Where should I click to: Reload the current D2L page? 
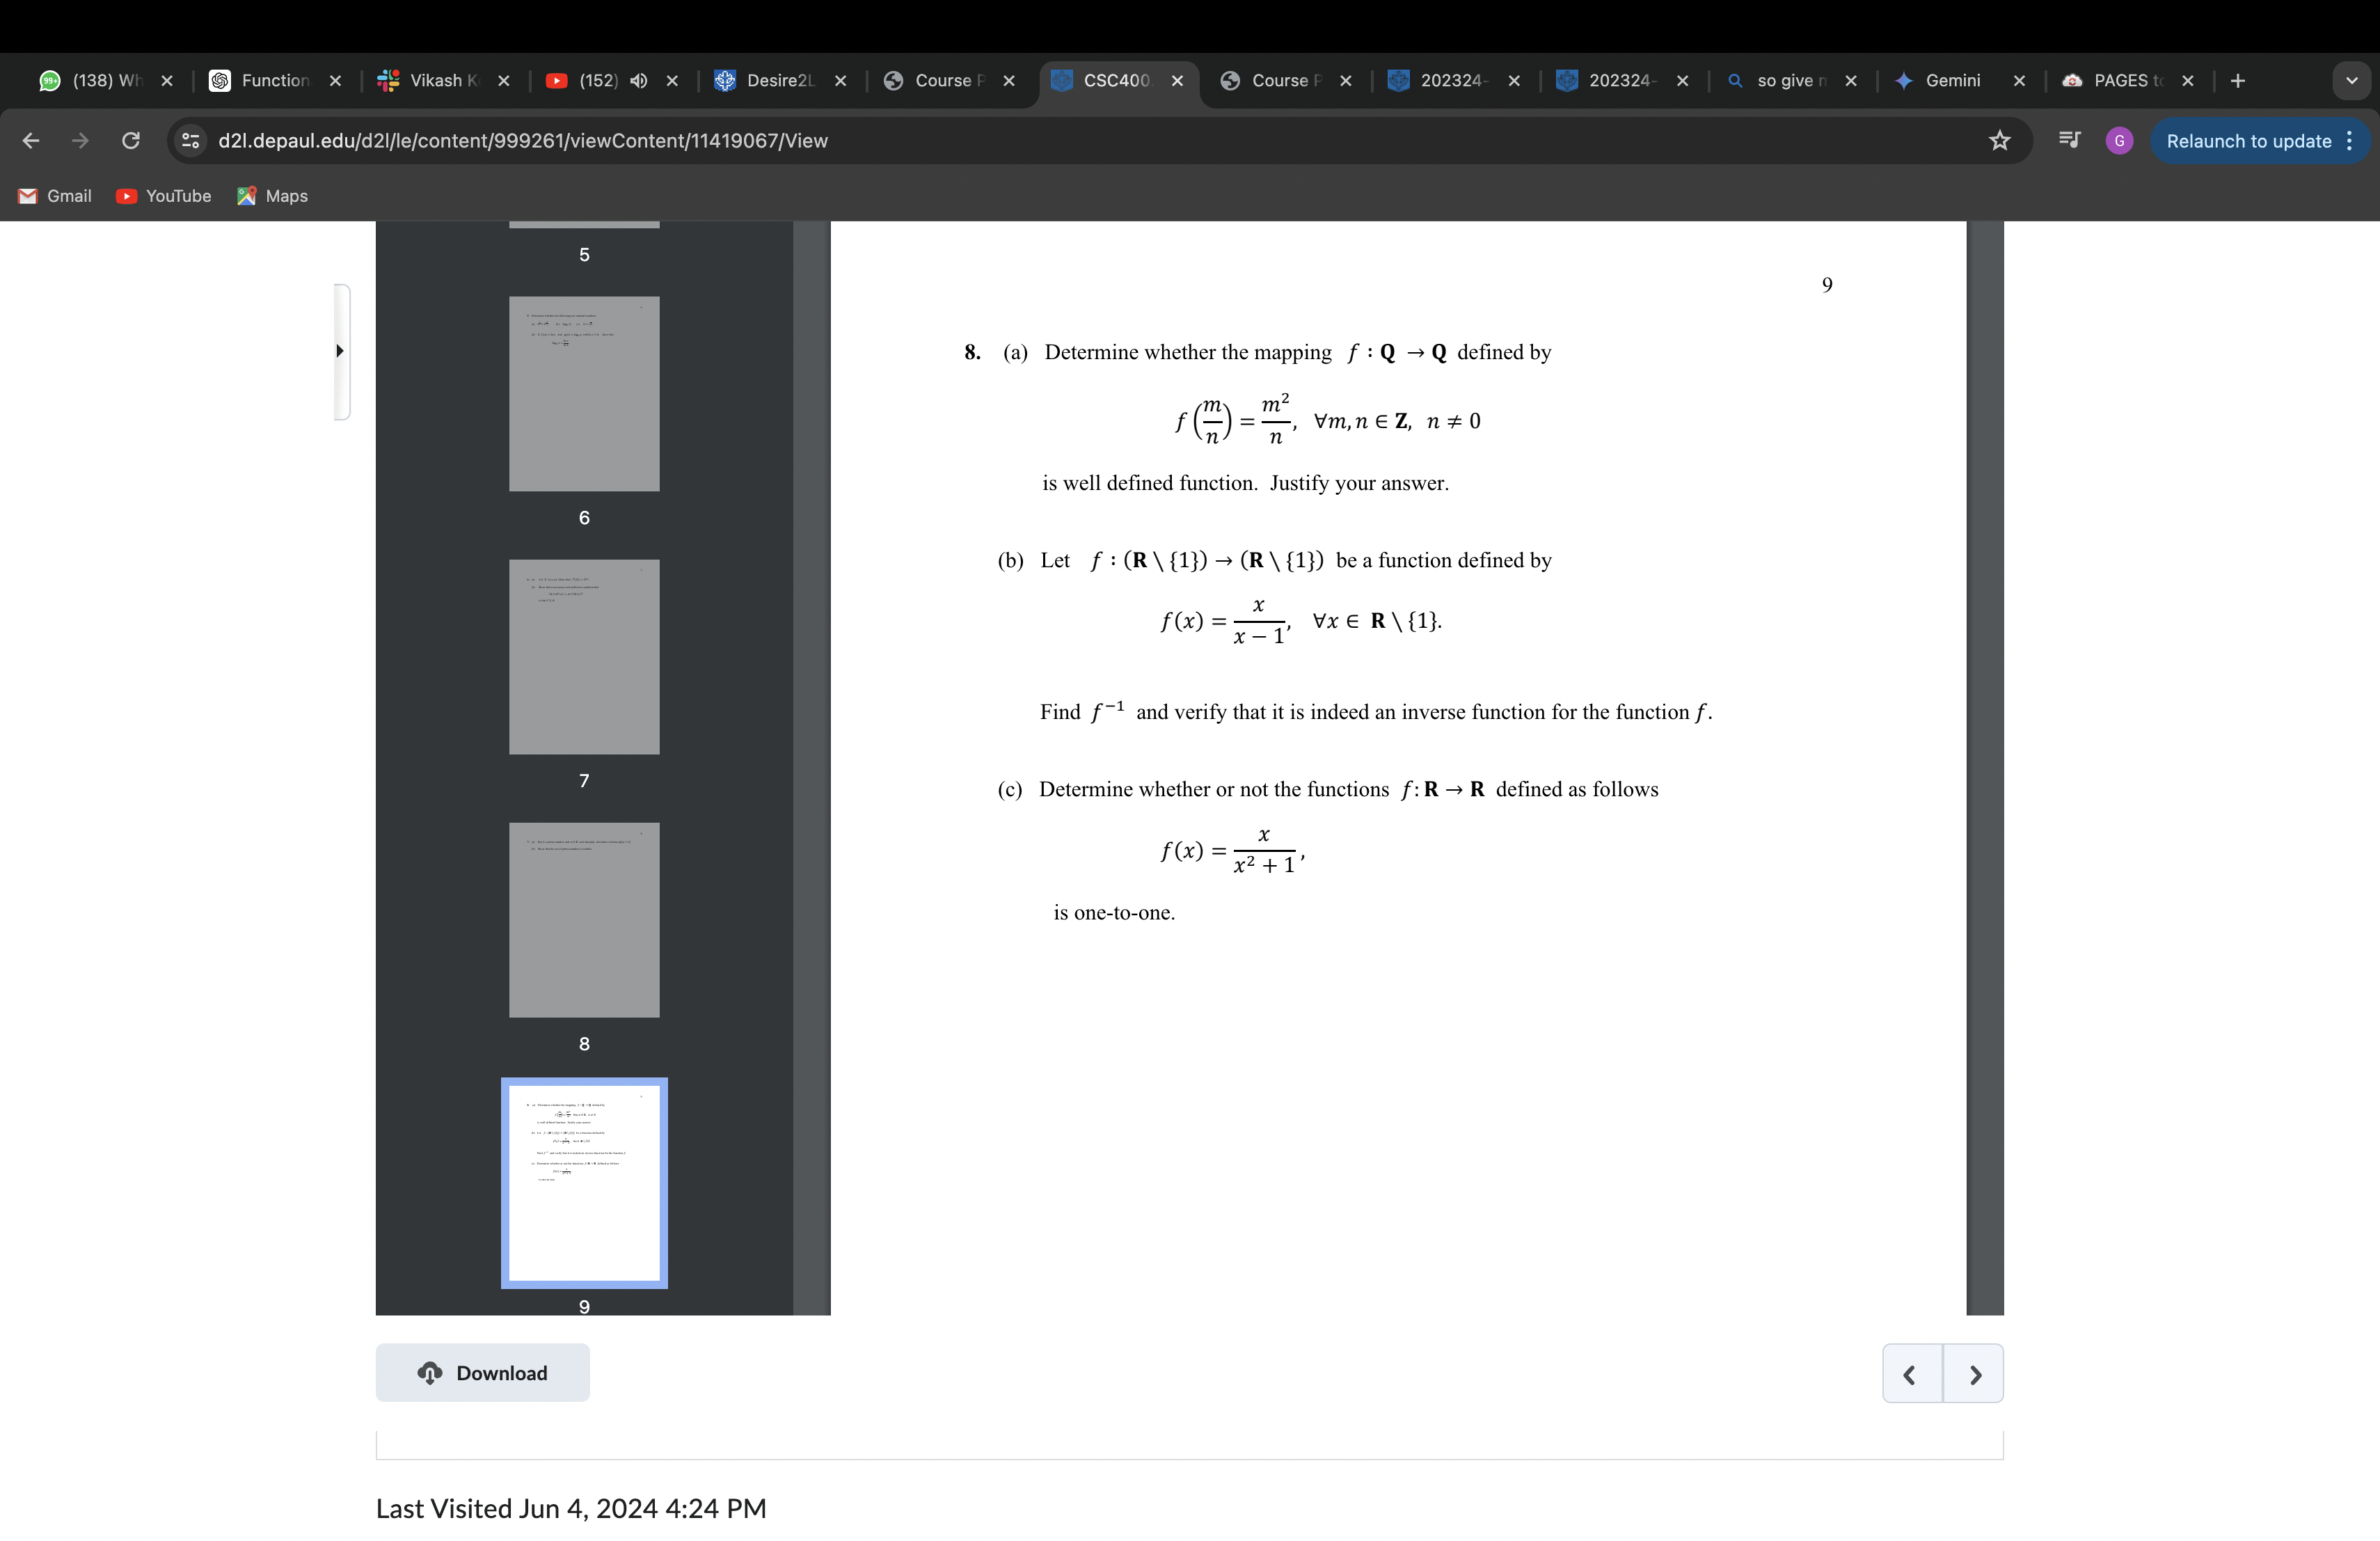pos(130,141)
